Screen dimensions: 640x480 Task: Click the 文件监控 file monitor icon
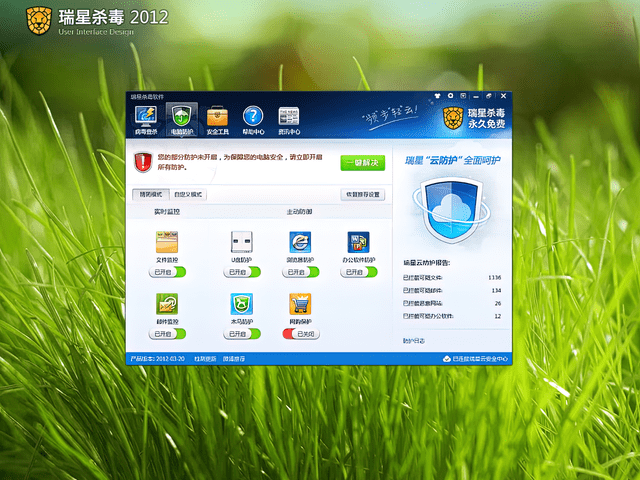pos(167,242)
